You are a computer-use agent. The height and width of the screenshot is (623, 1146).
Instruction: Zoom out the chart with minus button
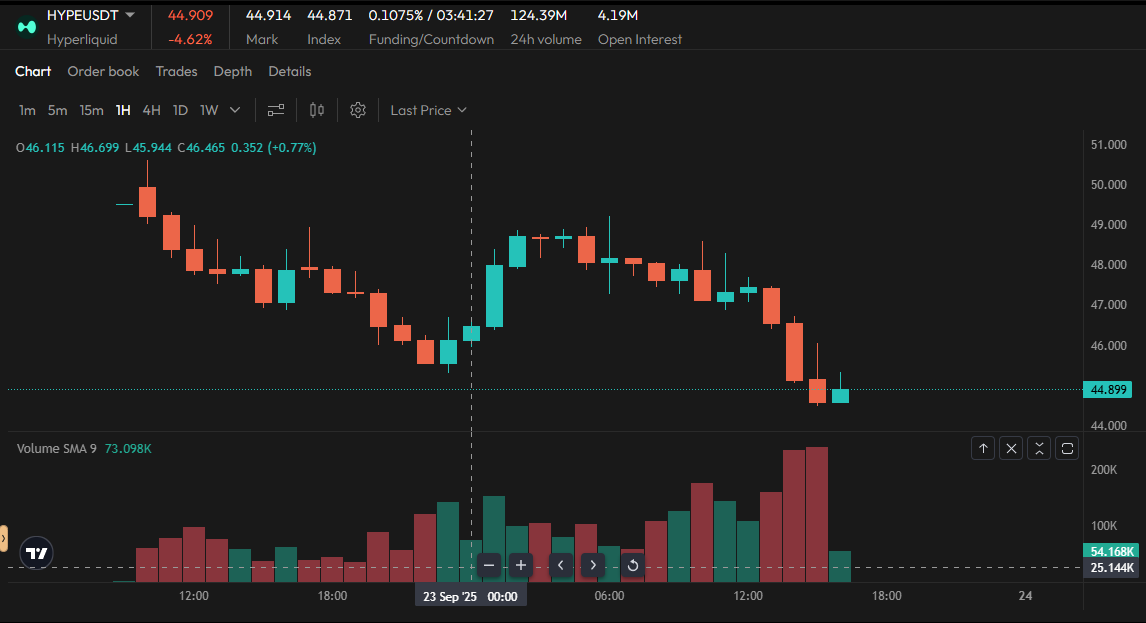(489, 565)
